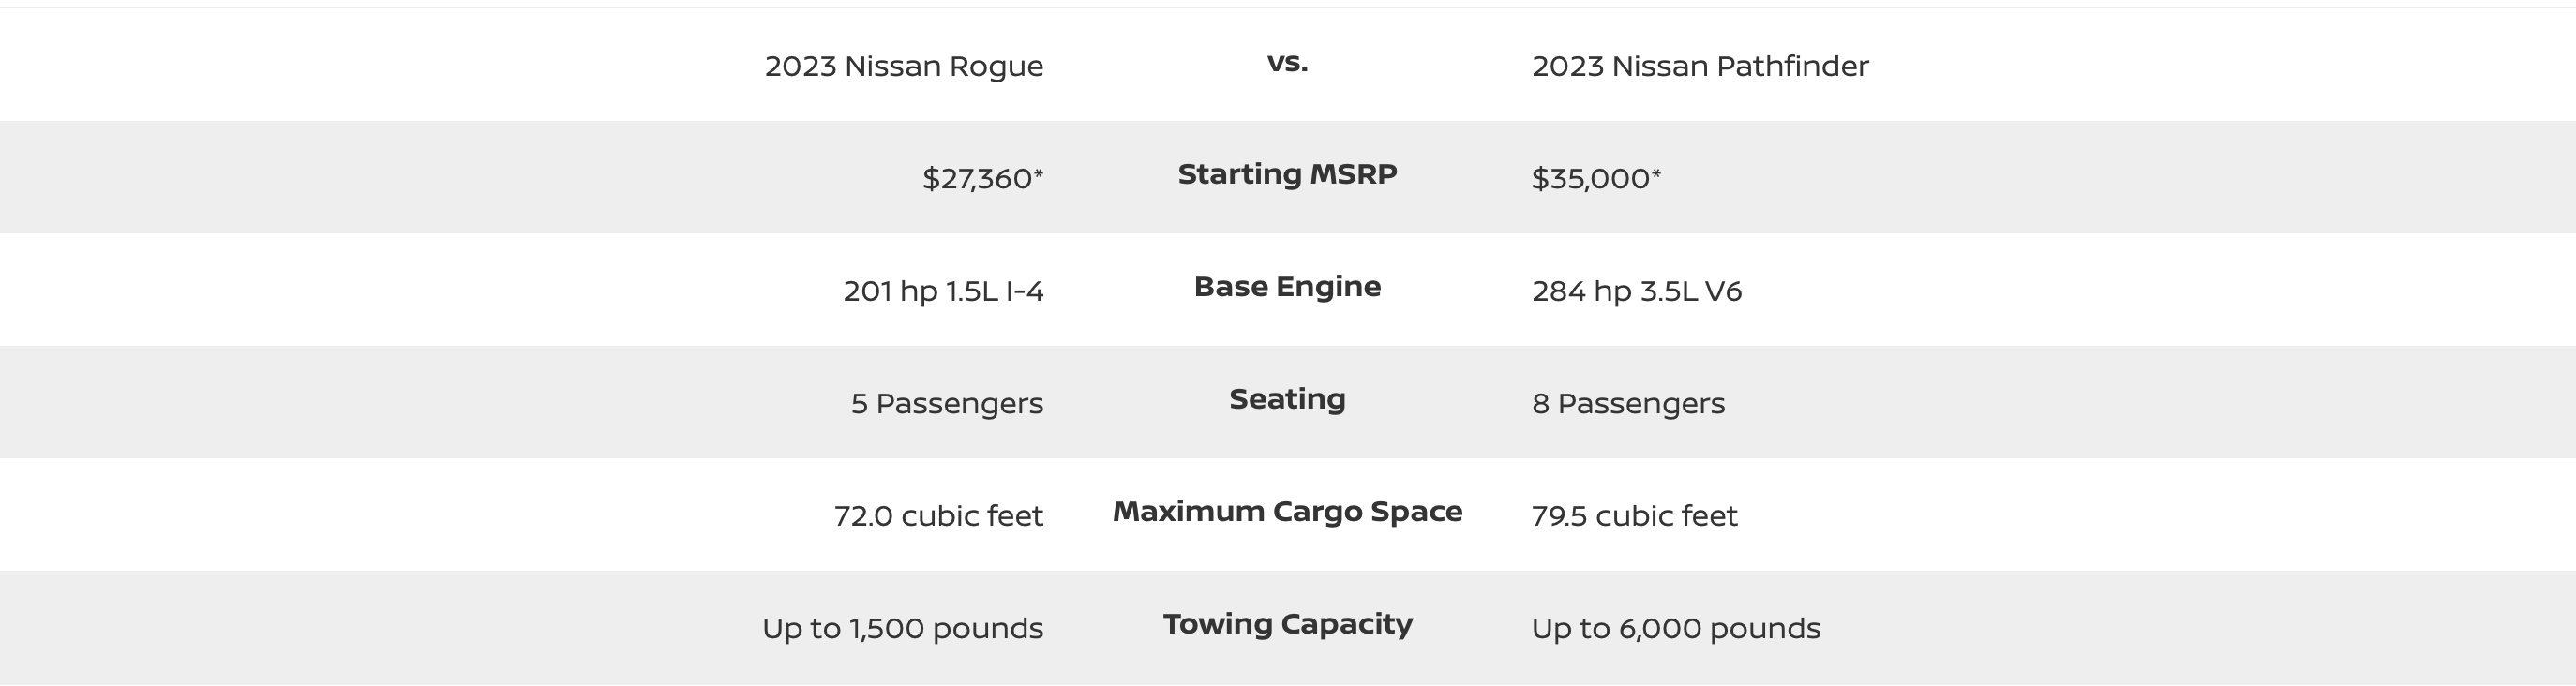
Task: Select the Starting MSRP row label
Action: coord(1287,174)
